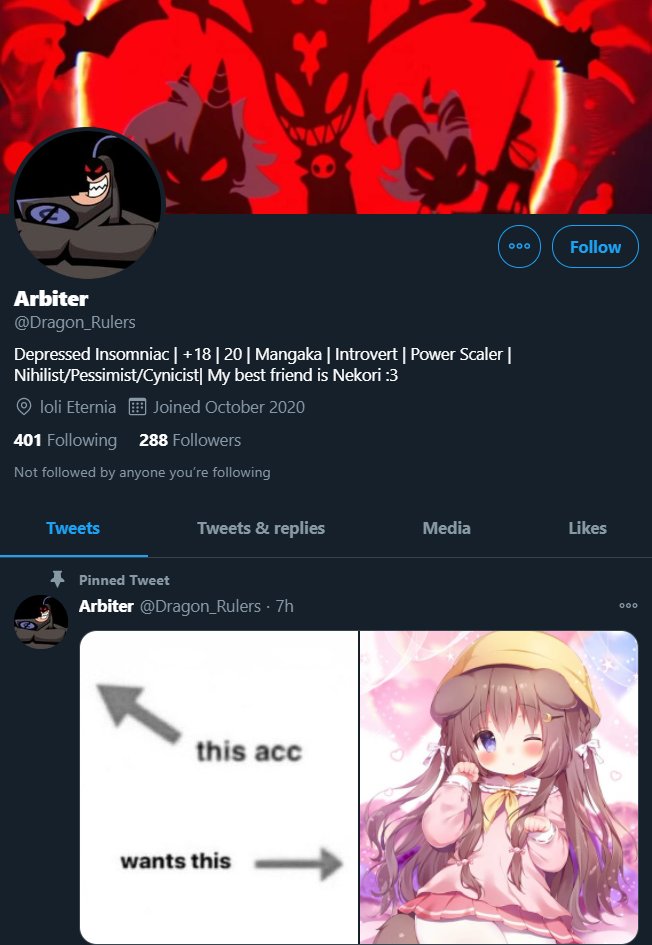Switch to Tweets & replies tab
Image resolution: width=652 pixels, height=945 pixels.
[x=261, y=528]
